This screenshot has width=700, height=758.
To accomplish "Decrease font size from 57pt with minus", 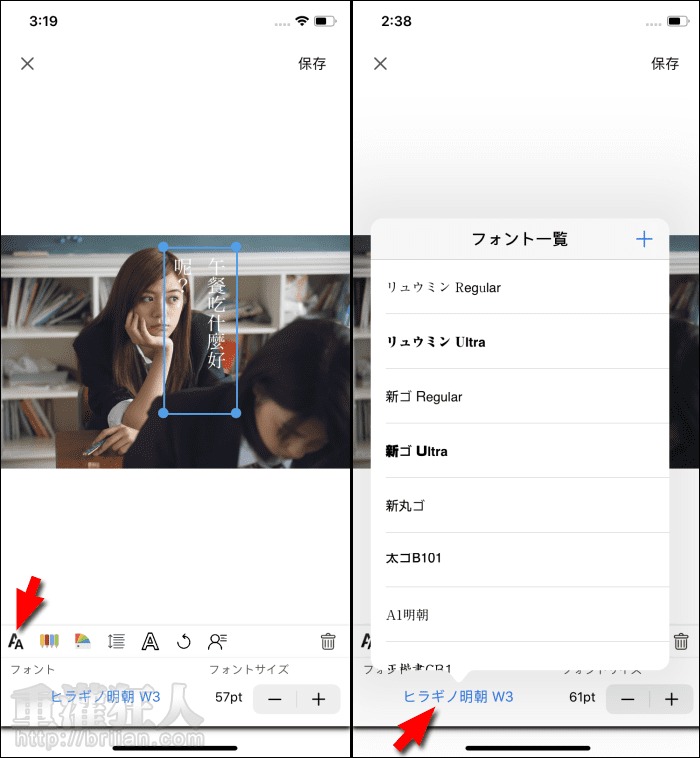I will click(275, 699).
